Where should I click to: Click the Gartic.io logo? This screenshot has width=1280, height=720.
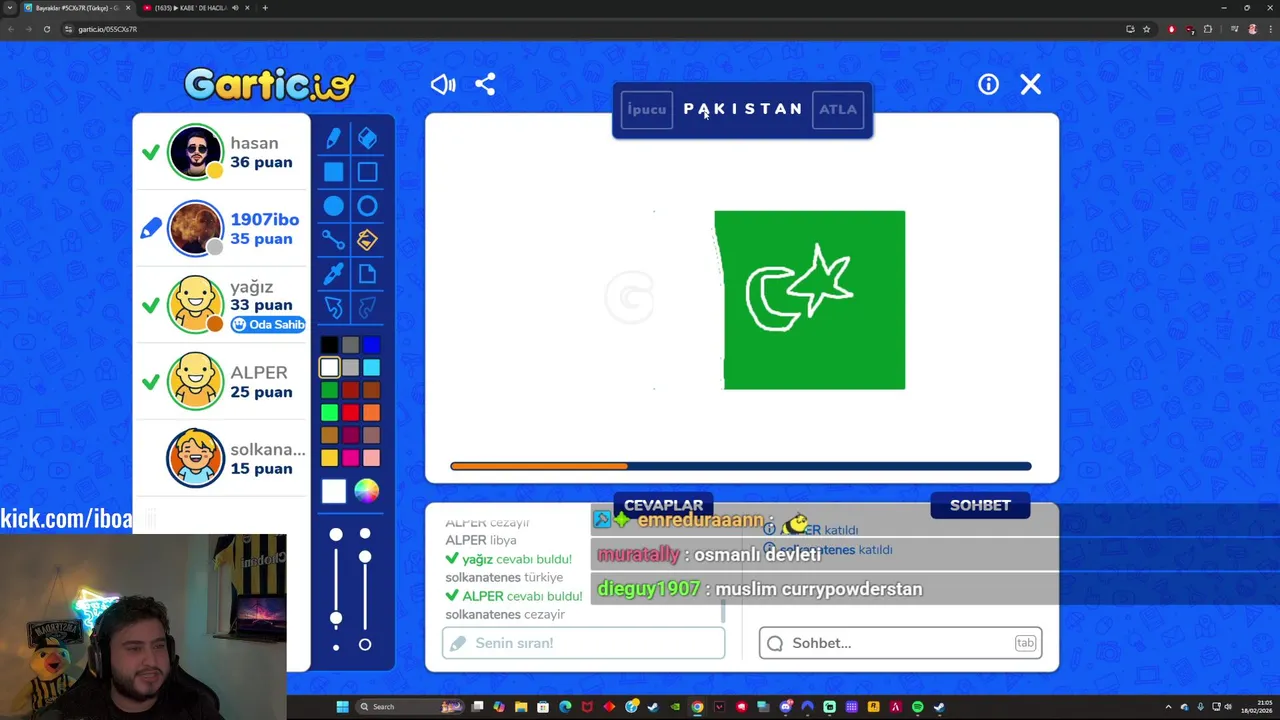point(269,85)
